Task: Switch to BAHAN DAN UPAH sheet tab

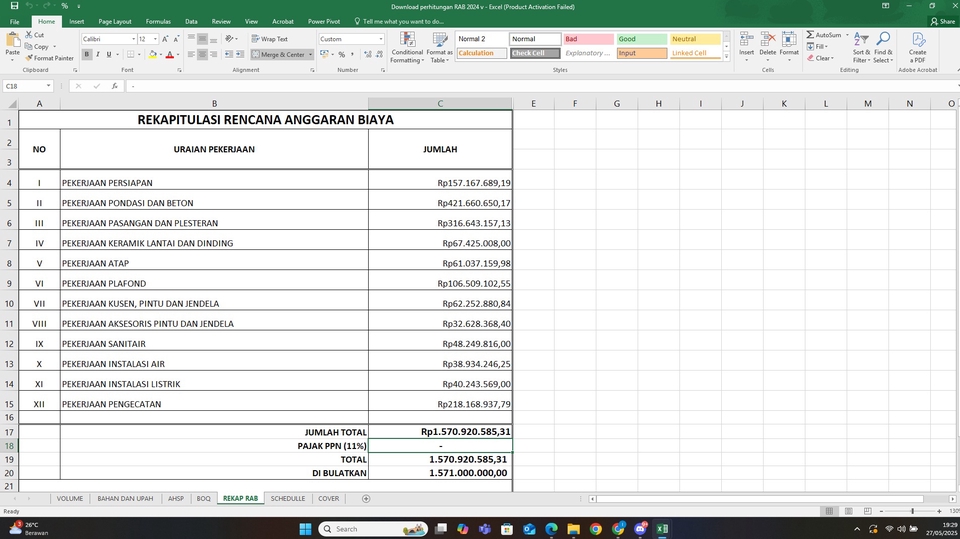Action: [x=125, y=499]
